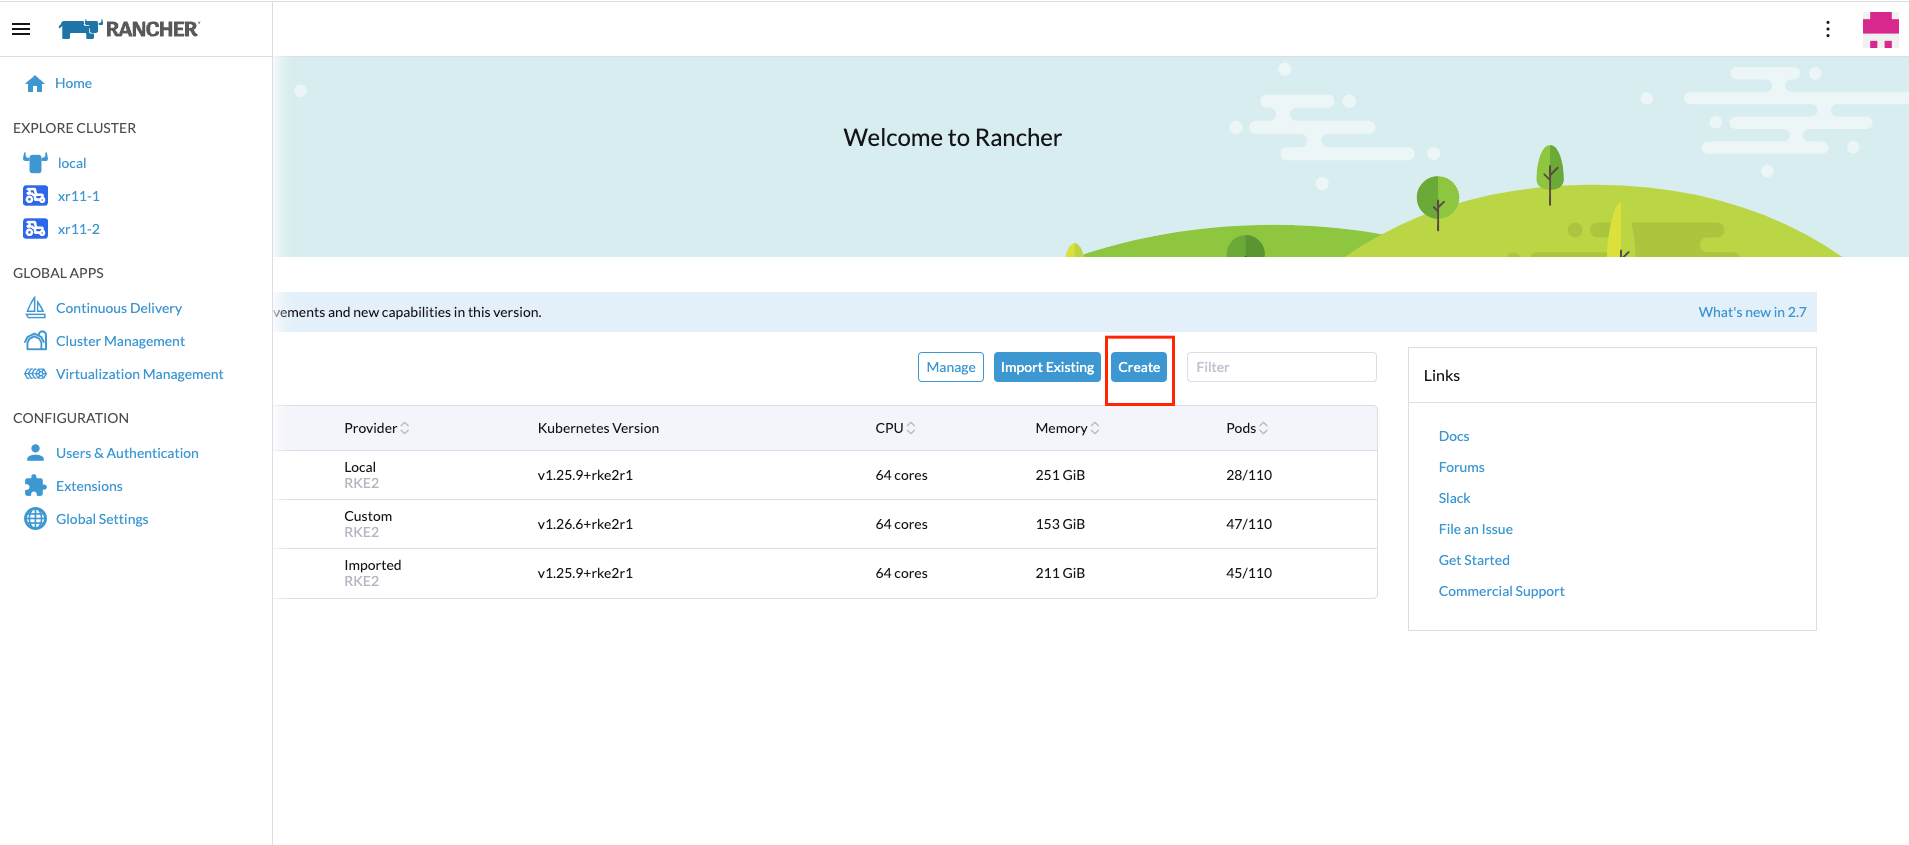
Task: Click the 47/110 pods value
Action: pos(1249,524)
